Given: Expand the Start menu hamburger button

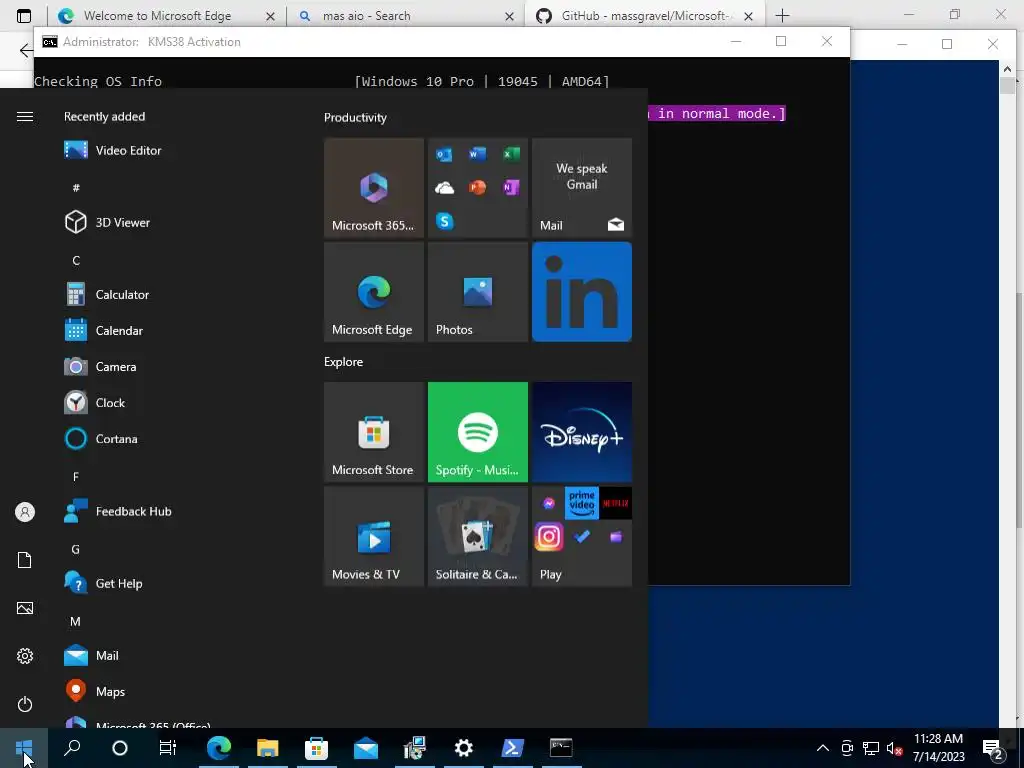Looking at the screenshot, I should [25, 116].
